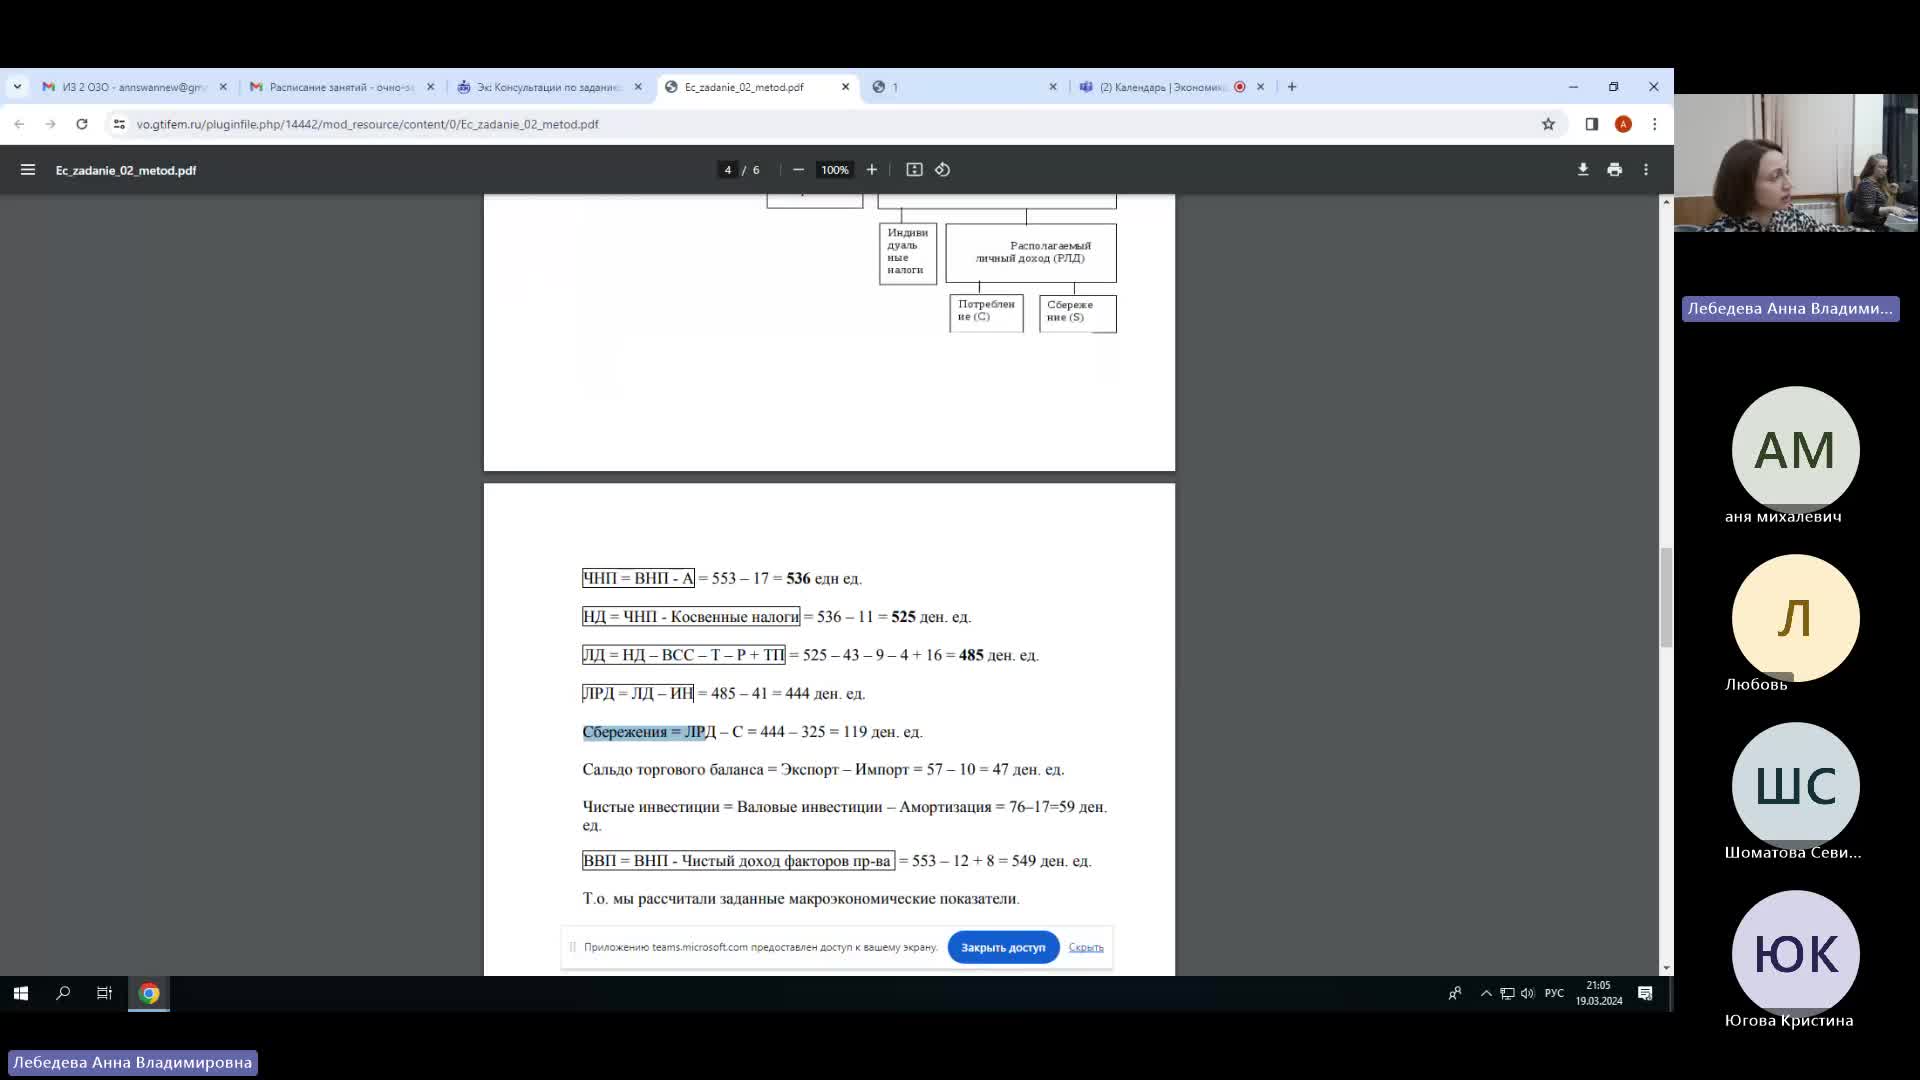Click the Ec_zadanie_02_metod.pdf title in toolbar
The height and width of the screenshot is (1080, 1920).
pos(126,170)
